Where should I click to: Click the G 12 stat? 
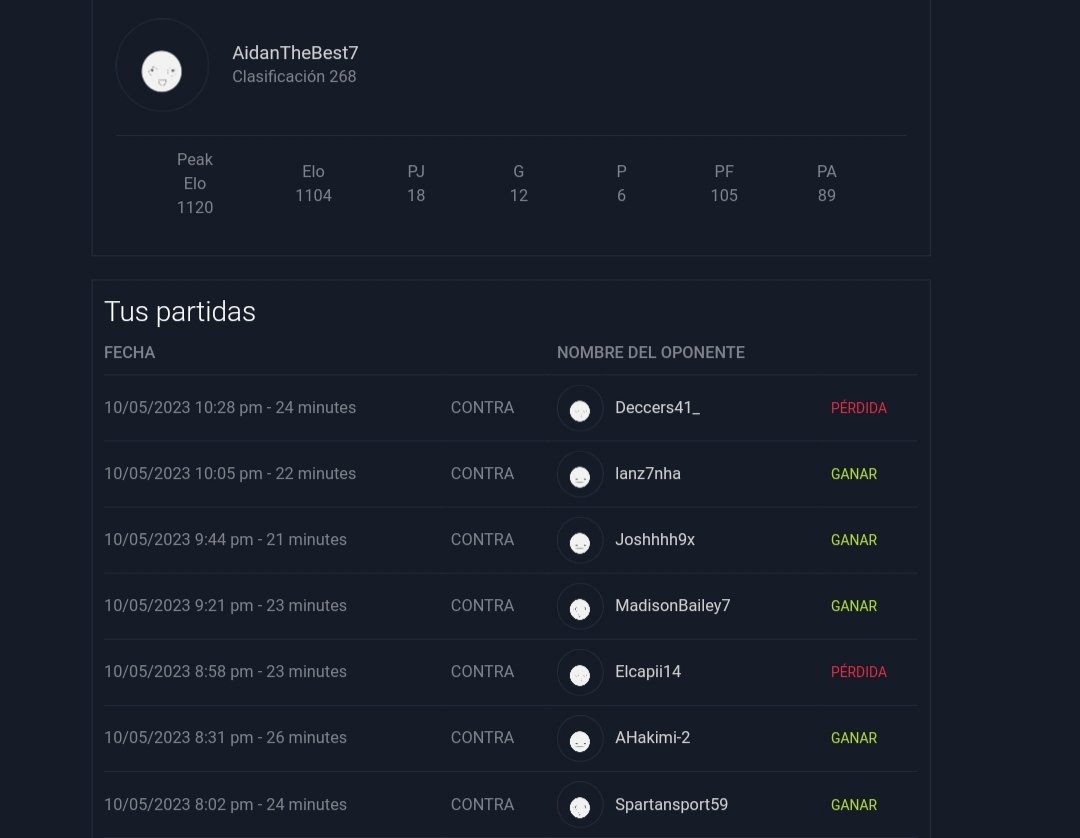point(519,183)
